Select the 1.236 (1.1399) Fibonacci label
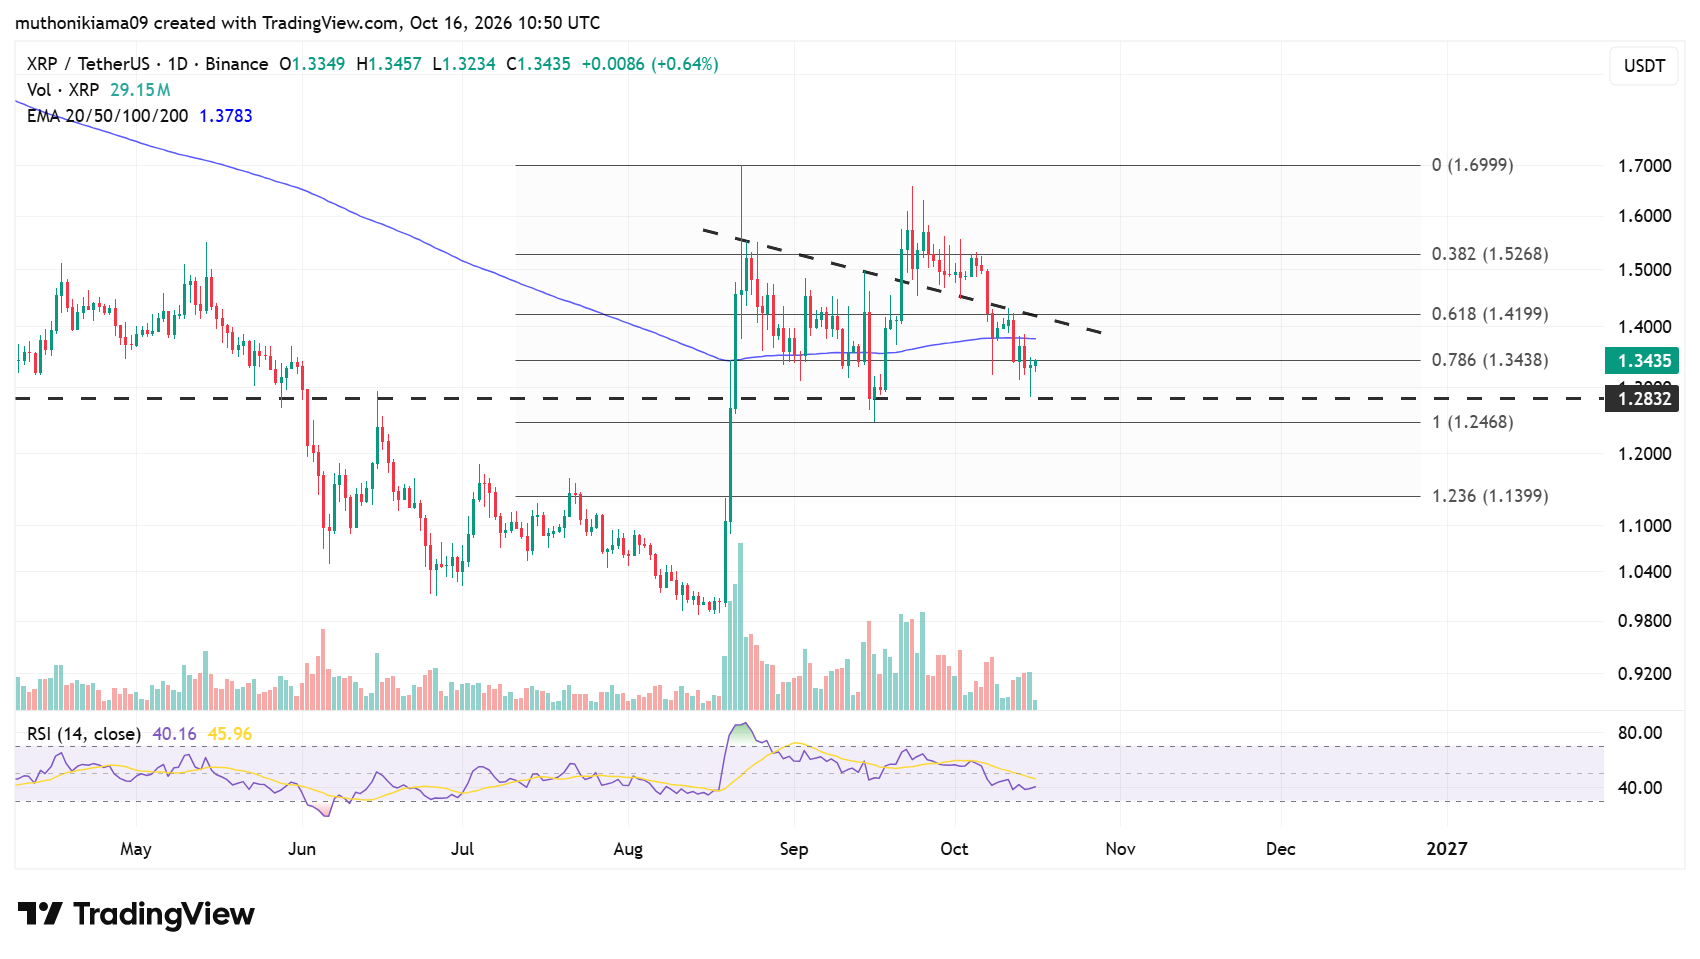The height and width of the screenshot is (959, 1700). pyautogui.click(x=1490, y=496)
